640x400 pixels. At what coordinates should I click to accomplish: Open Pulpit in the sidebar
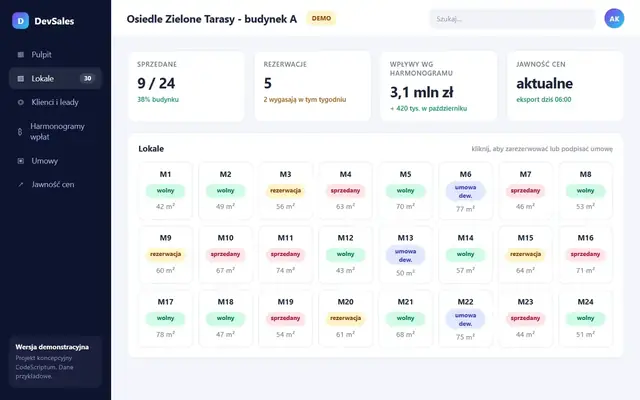click(55, 55)
